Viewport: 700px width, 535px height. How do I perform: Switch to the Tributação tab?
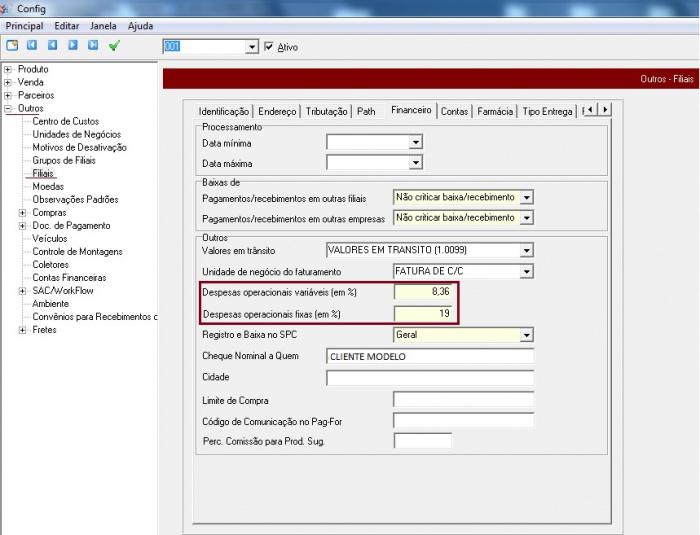(x=326, y=111)
